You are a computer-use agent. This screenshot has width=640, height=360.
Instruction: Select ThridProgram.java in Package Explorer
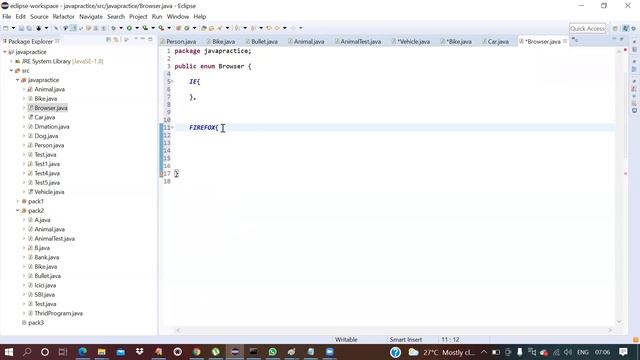[x=58, y=313]
